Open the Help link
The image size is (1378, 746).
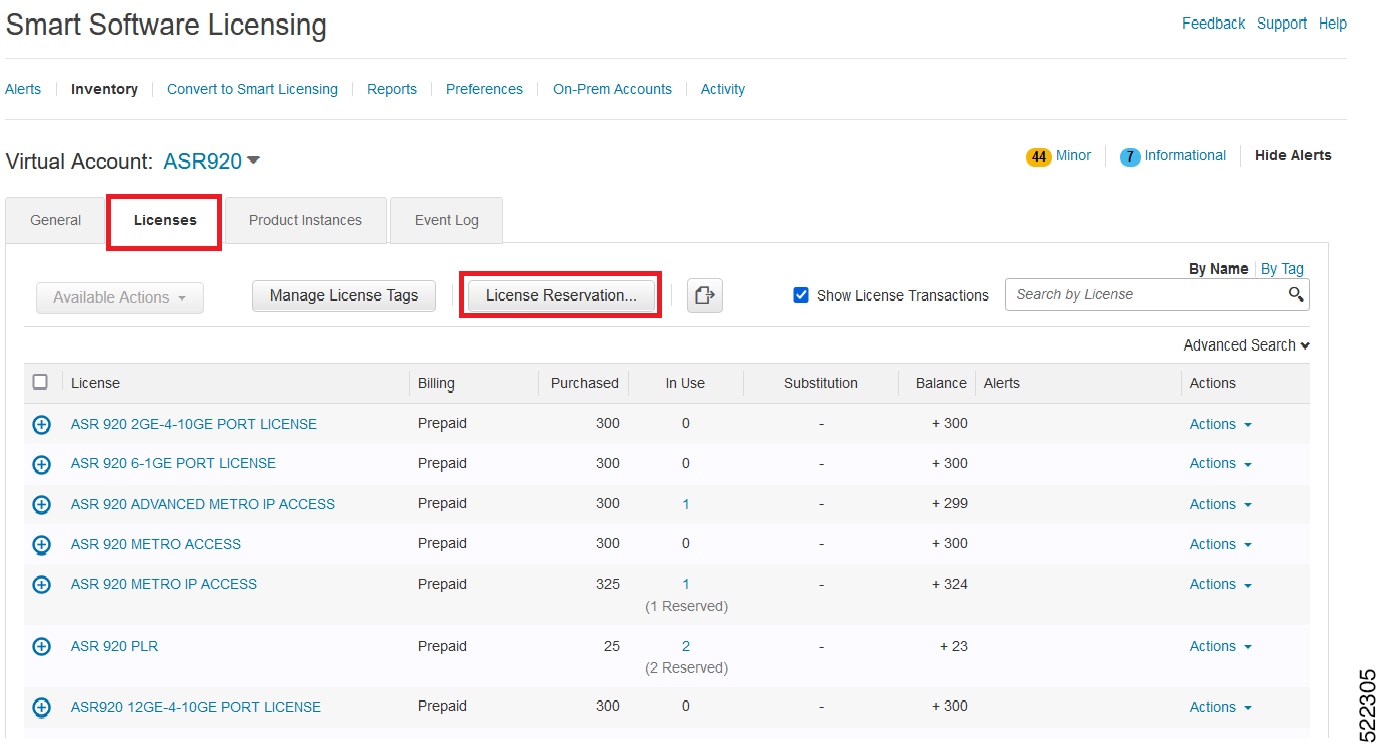click(1333, 23)
